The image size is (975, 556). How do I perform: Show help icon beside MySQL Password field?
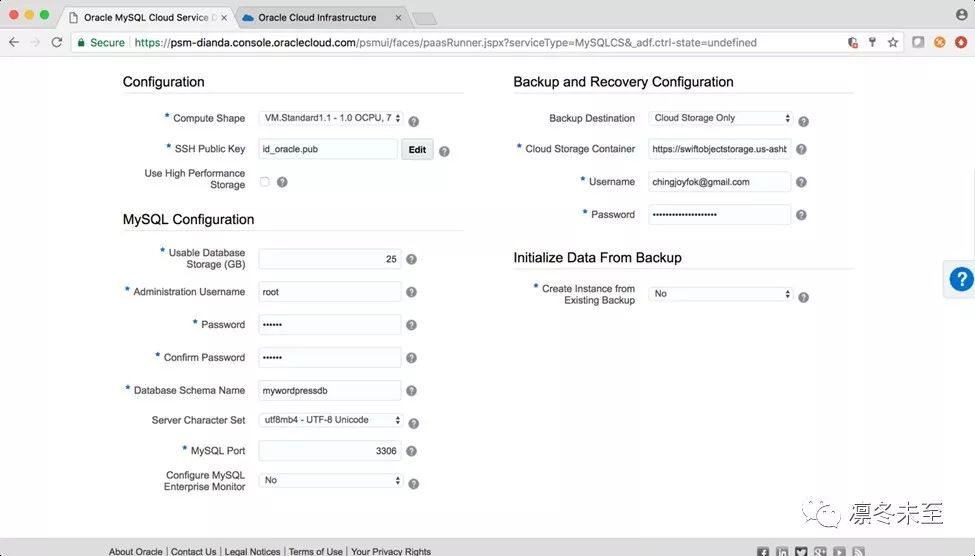(x=411, y=325)
